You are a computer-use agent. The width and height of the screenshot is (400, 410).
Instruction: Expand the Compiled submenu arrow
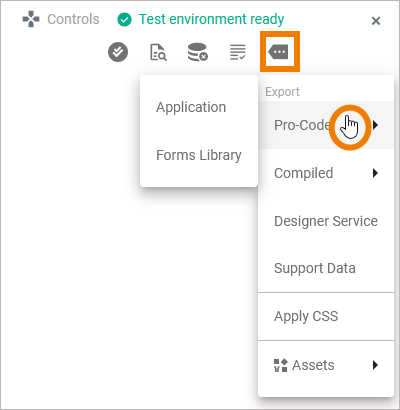click(x=376, y=173)
